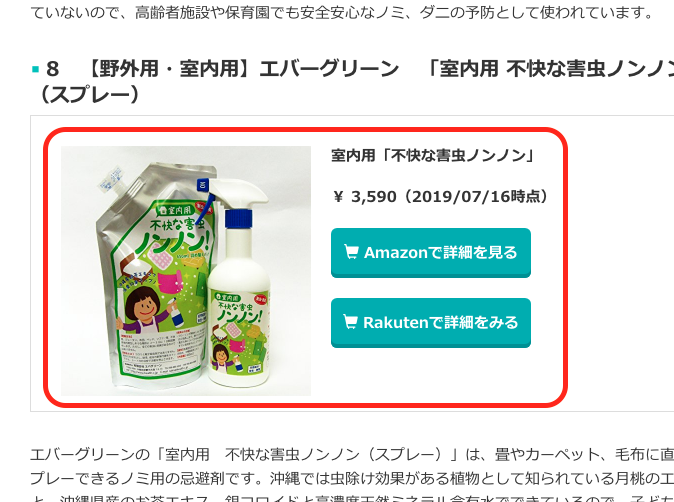Click the cart icon on Amazon button
The height and width of the screenshot is (502, 674).
tap(351, 251)
